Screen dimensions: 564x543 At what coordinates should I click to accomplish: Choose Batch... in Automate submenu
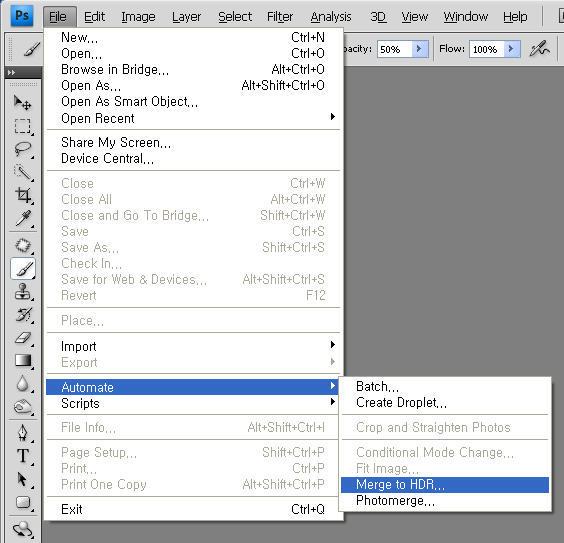tap(445, 387)
